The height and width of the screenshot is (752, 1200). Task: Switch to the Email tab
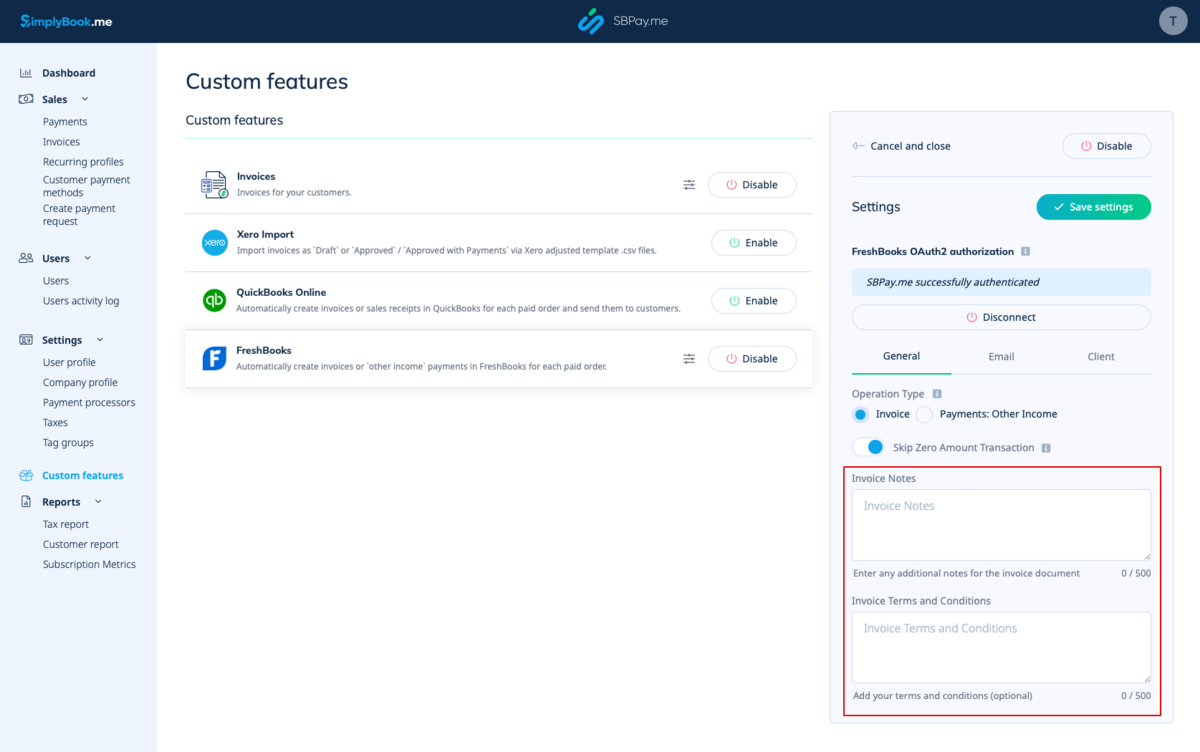(1001, 357)
